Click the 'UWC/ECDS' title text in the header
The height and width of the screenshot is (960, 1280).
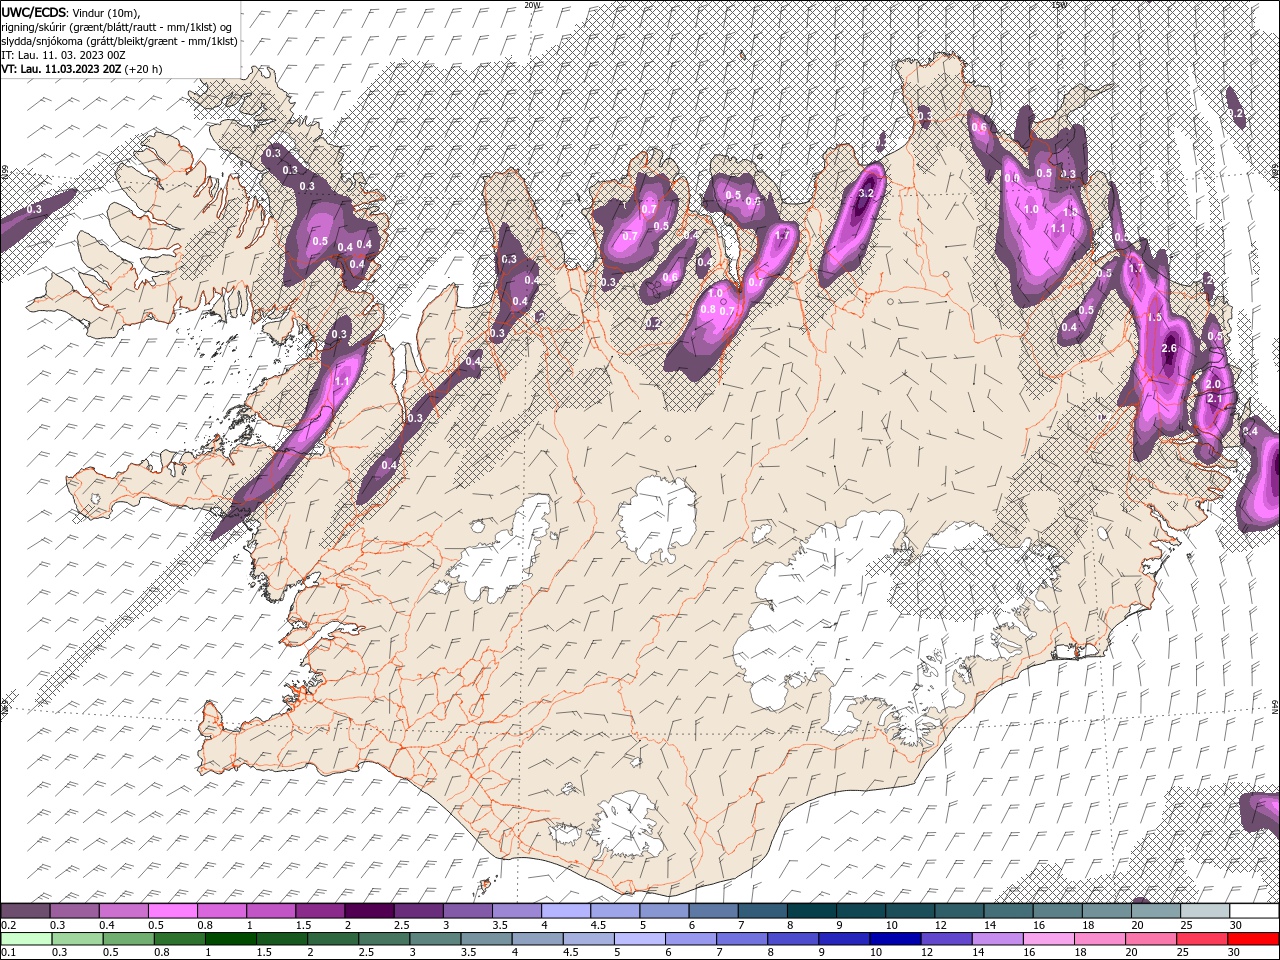tap(34, 12)
